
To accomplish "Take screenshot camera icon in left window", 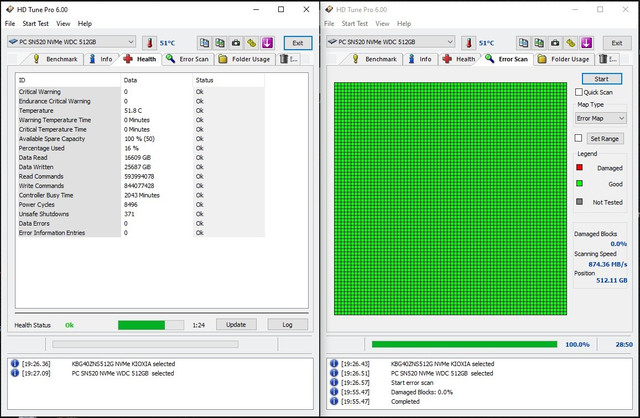I will 236,42.
